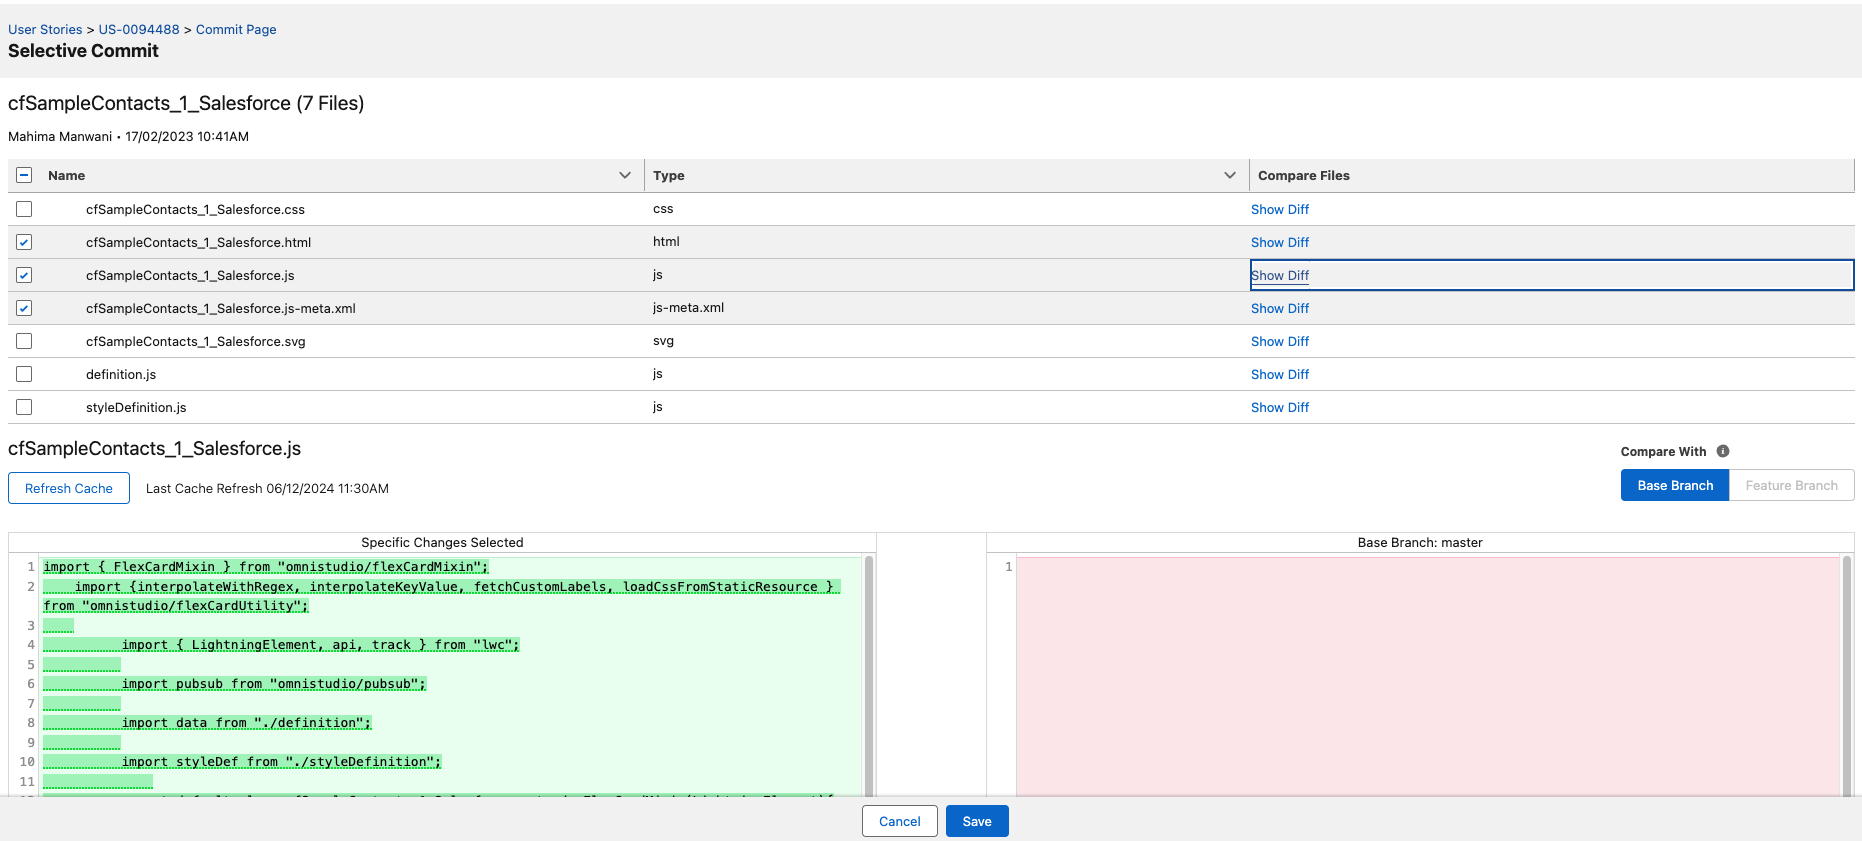
Task: Show Diff for the svg file
Action: tap(1280, 341)
